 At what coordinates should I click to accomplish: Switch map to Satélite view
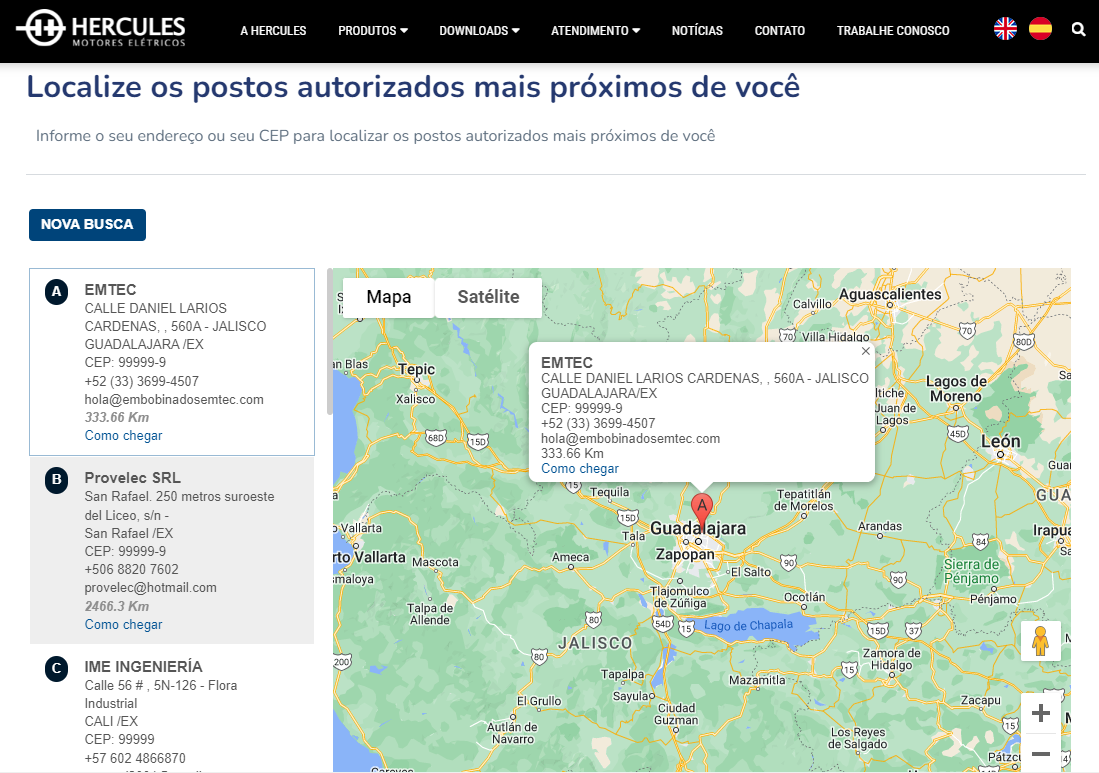(489, 297)
